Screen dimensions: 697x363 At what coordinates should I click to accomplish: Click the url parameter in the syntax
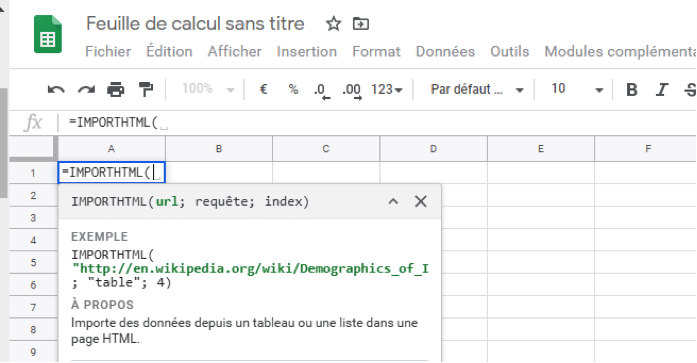click(x=167, y=202)
